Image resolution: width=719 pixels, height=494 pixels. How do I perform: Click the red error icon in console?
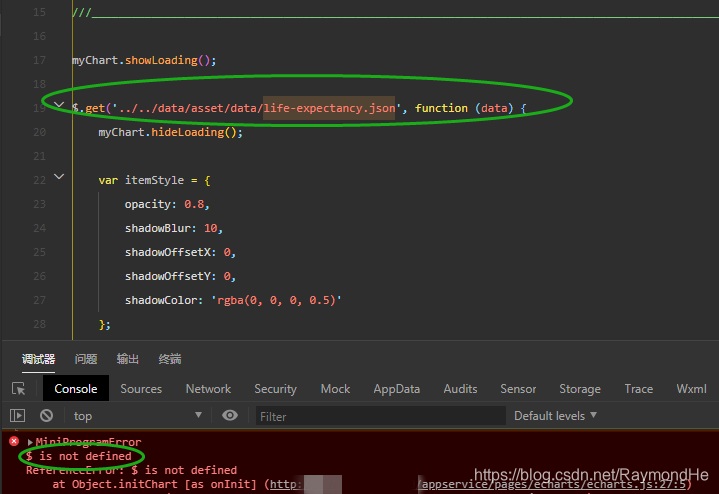14,441
